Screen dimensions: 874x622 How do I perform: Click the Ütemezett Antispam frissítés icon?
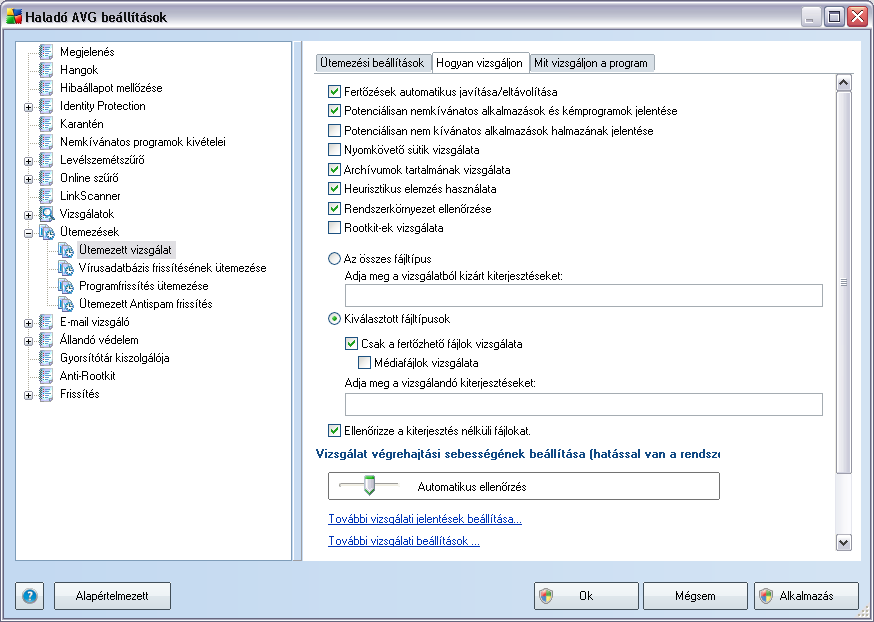66,304
